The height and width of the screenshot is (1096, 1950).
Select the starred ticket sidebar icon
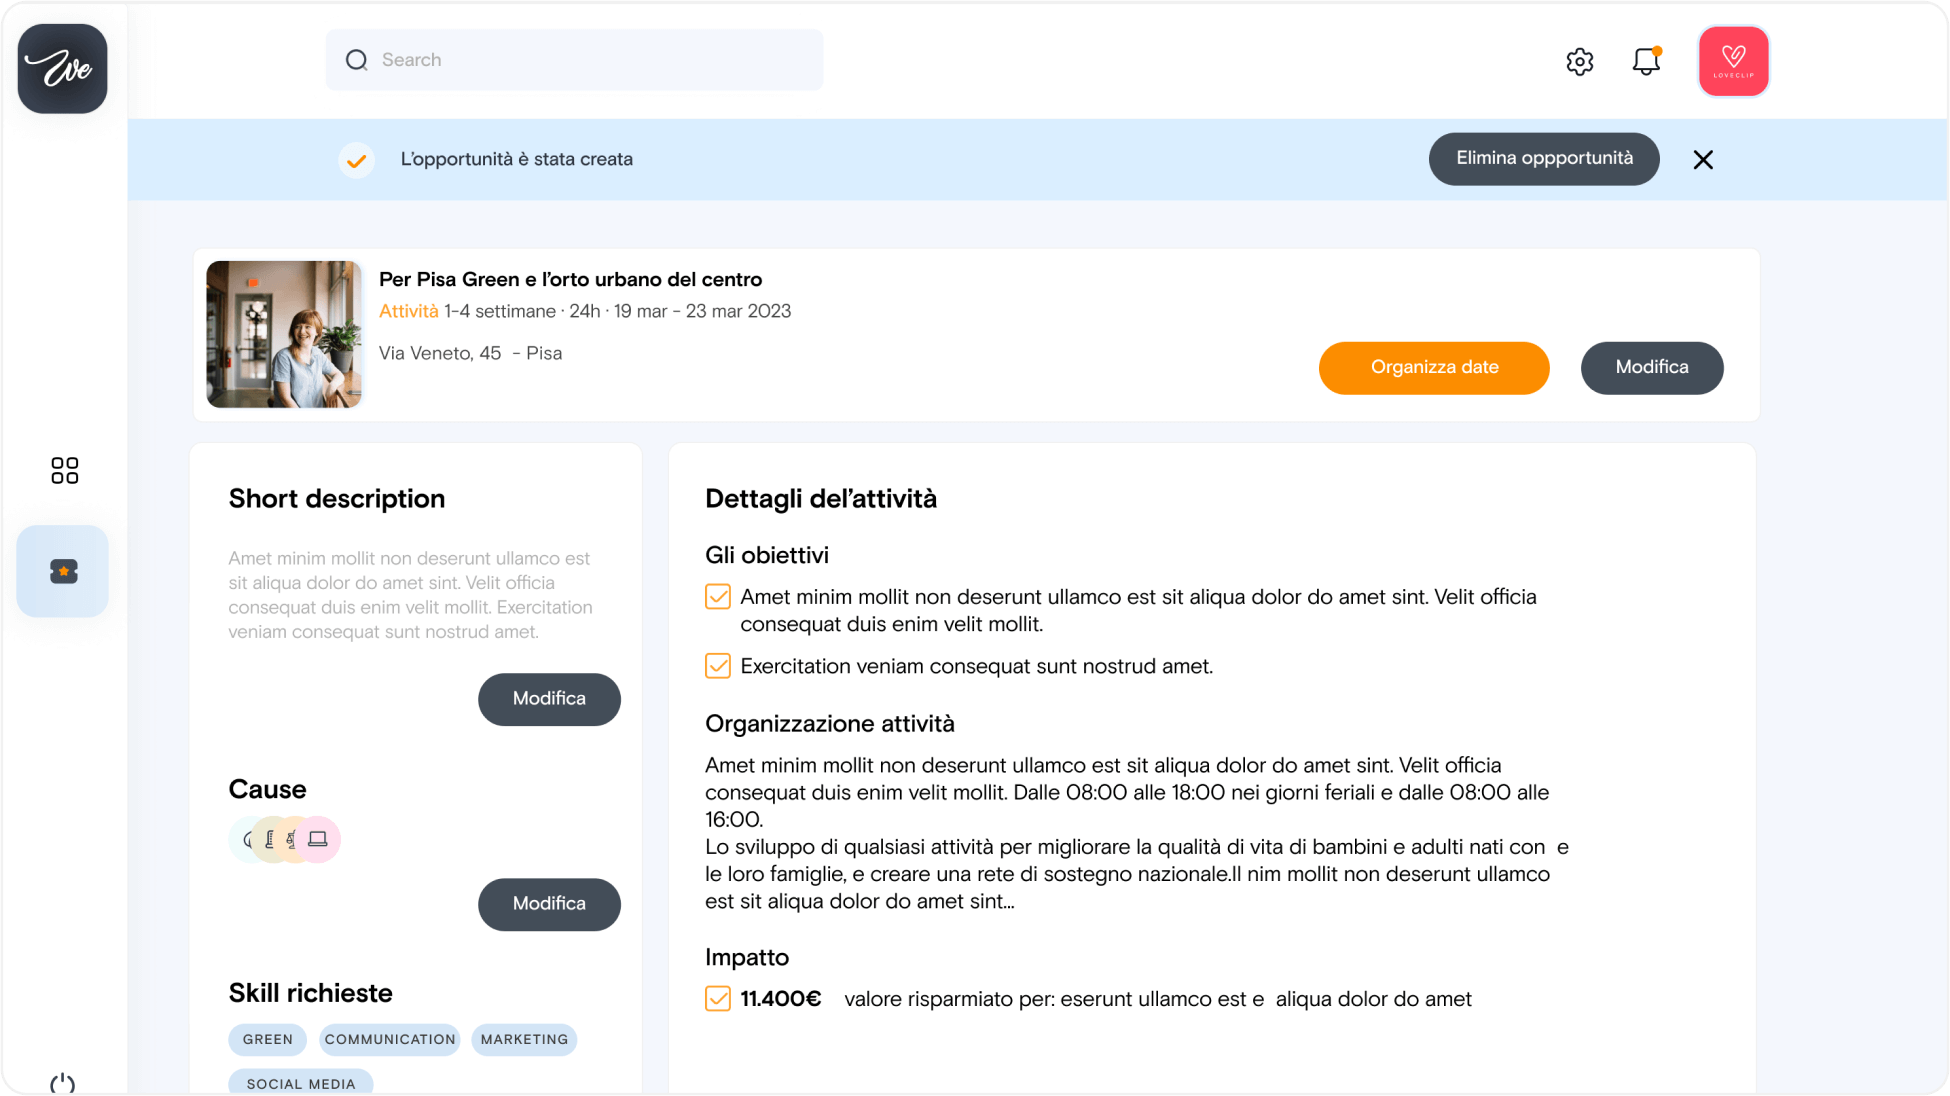tap(63, 571)
